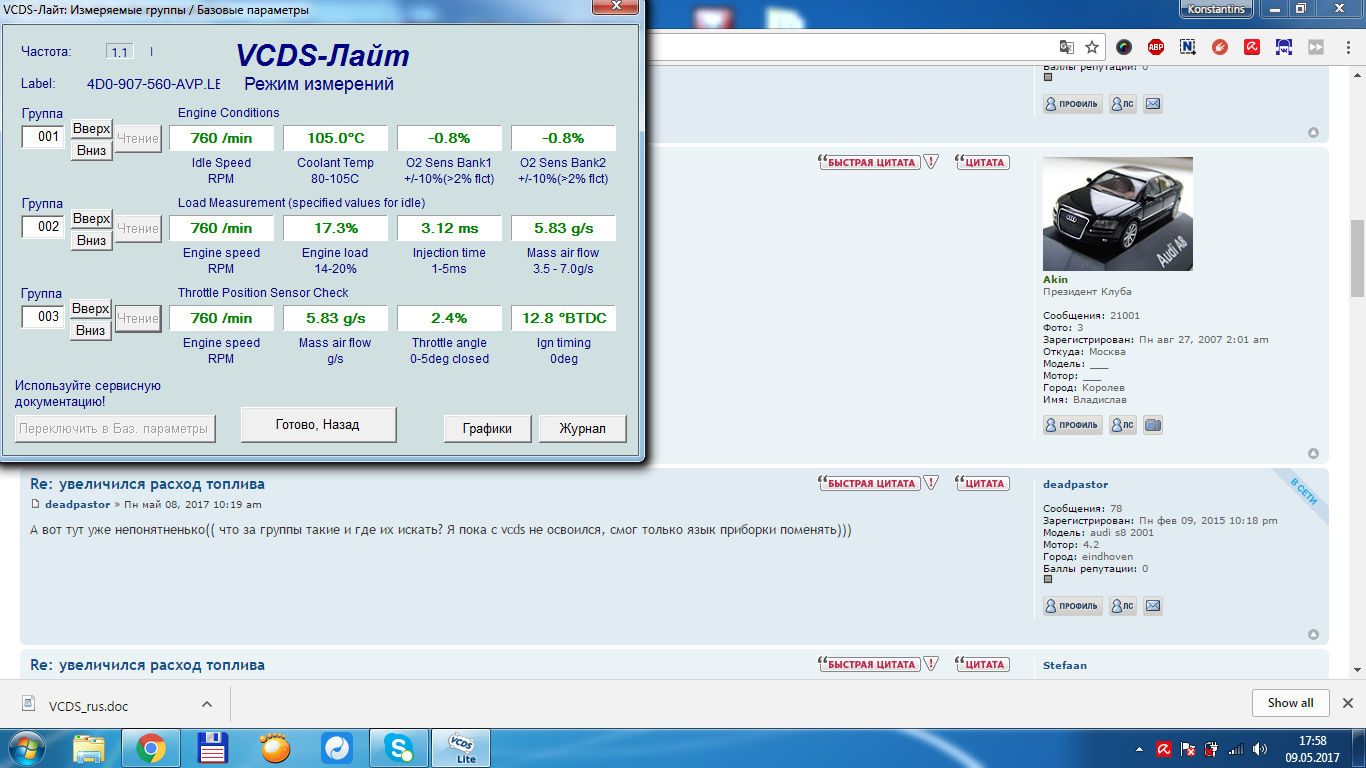Image resolution: width=1366 pixels, height=768 pixels.
Task: Click ПРОФИЛЬ button under Akin's info
Action: pos(1073,425)
